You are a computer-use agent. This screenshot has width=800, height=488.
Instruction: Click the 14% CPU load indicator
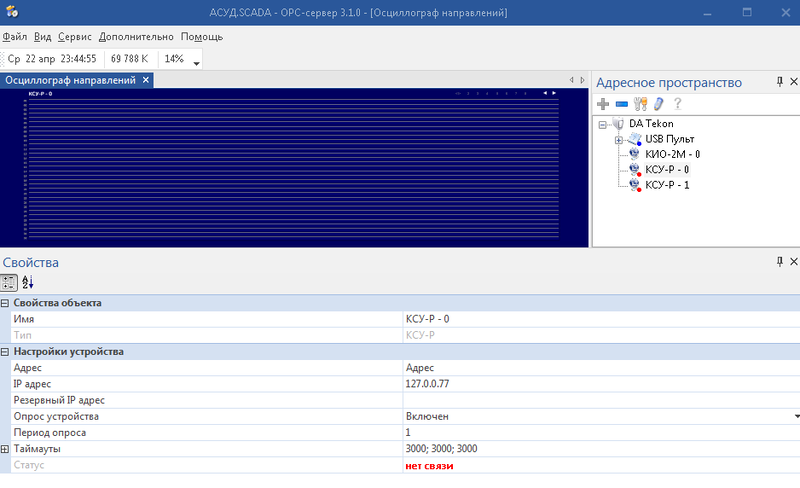click(x=174, y=59)
